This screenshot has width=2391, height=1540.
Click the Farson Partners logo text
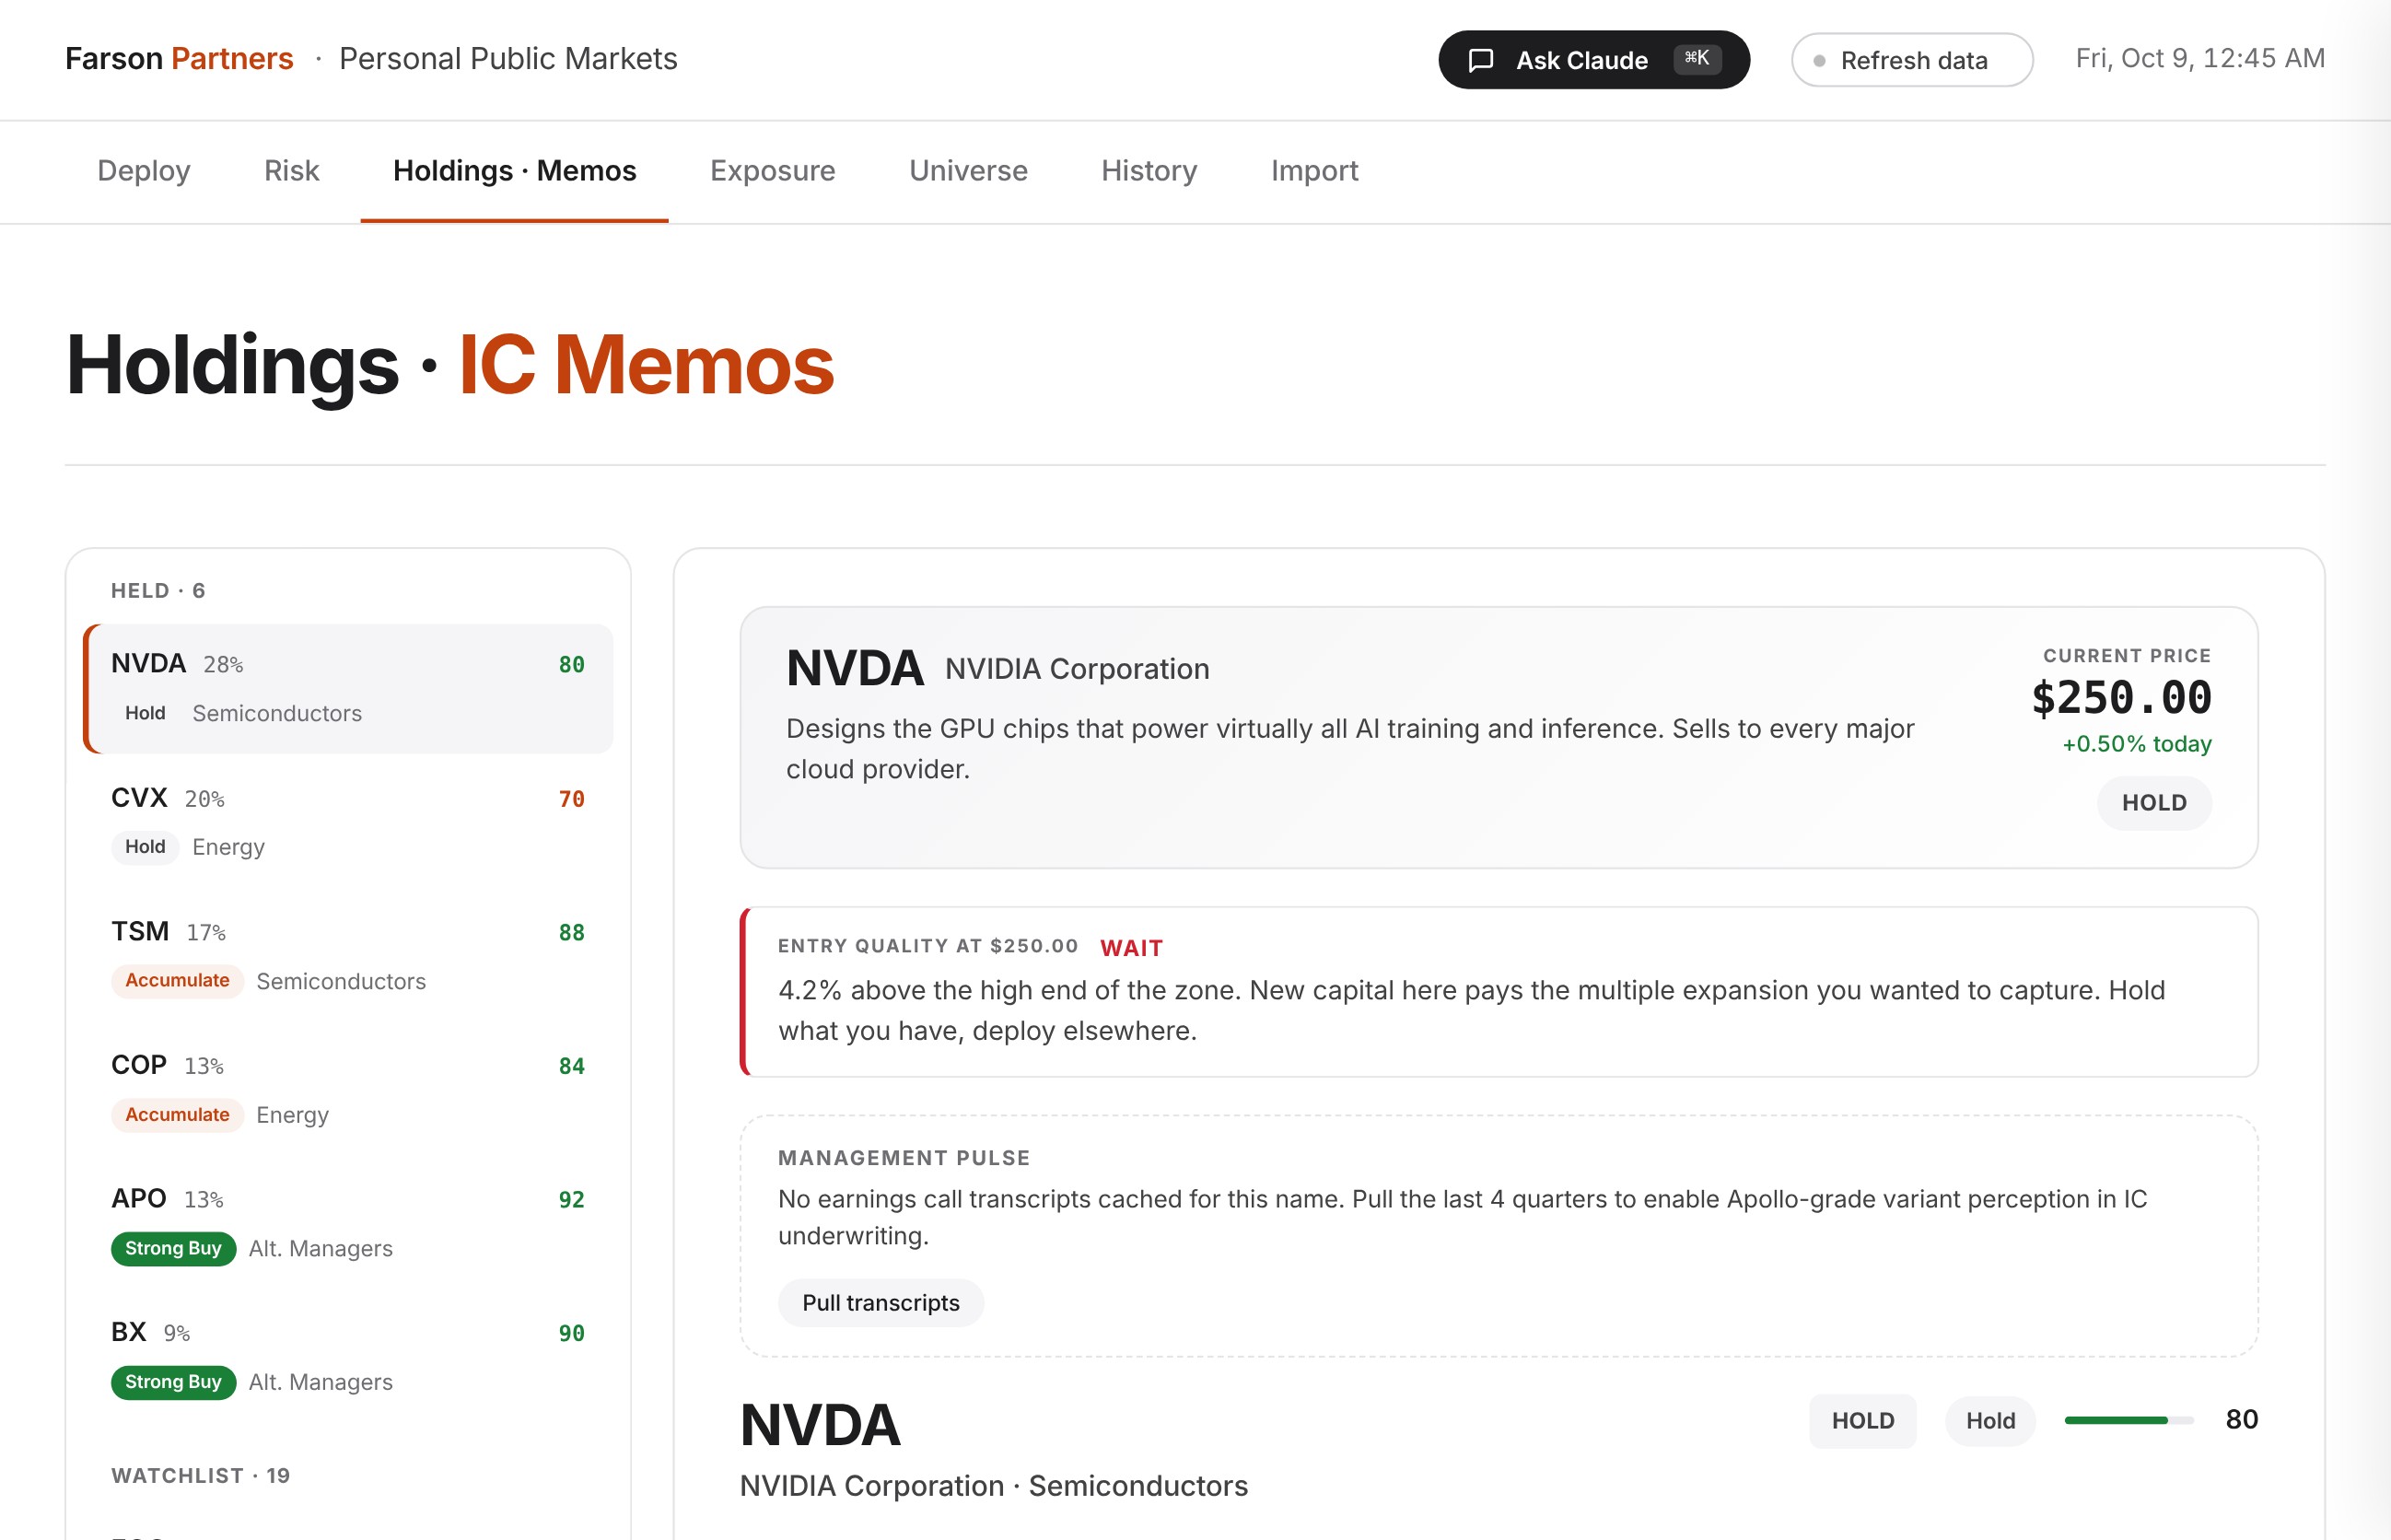(x=179, y=59)
